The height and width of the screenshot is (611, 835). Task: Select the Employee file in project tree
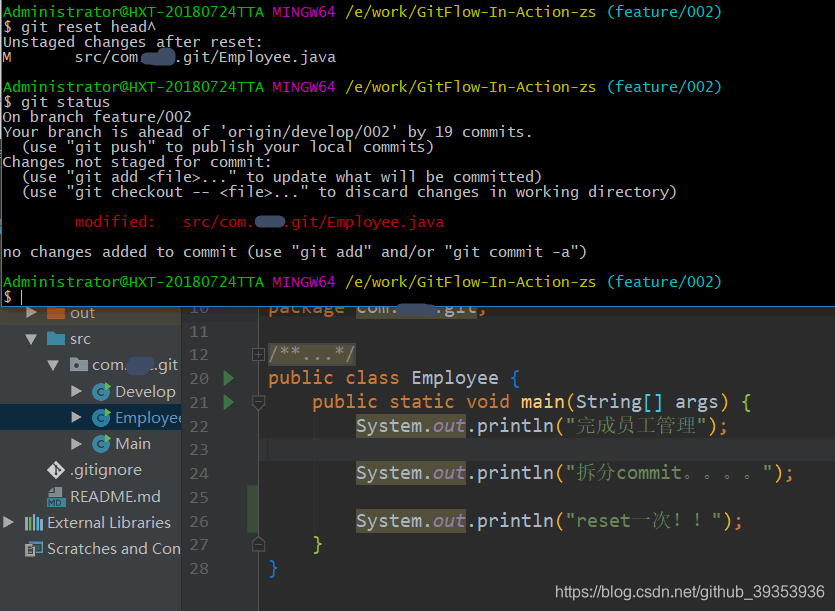pyautogui.click(x=148, y=418)
